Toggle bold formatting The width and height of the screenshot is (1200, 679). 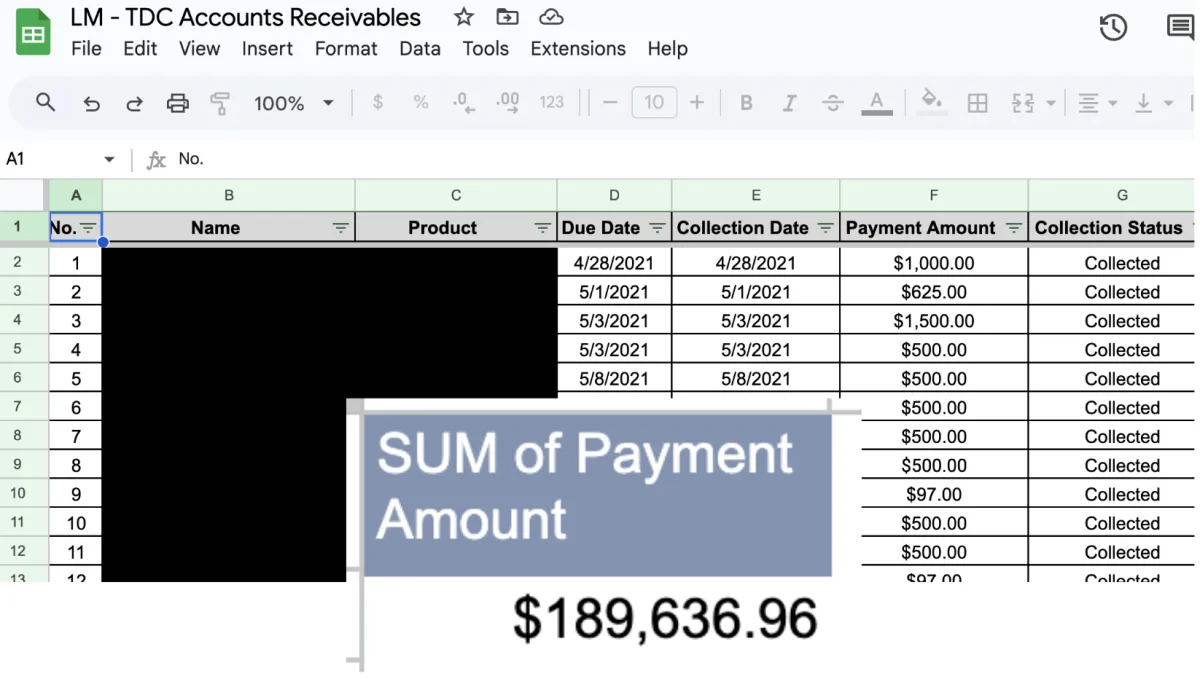(746, 102)
